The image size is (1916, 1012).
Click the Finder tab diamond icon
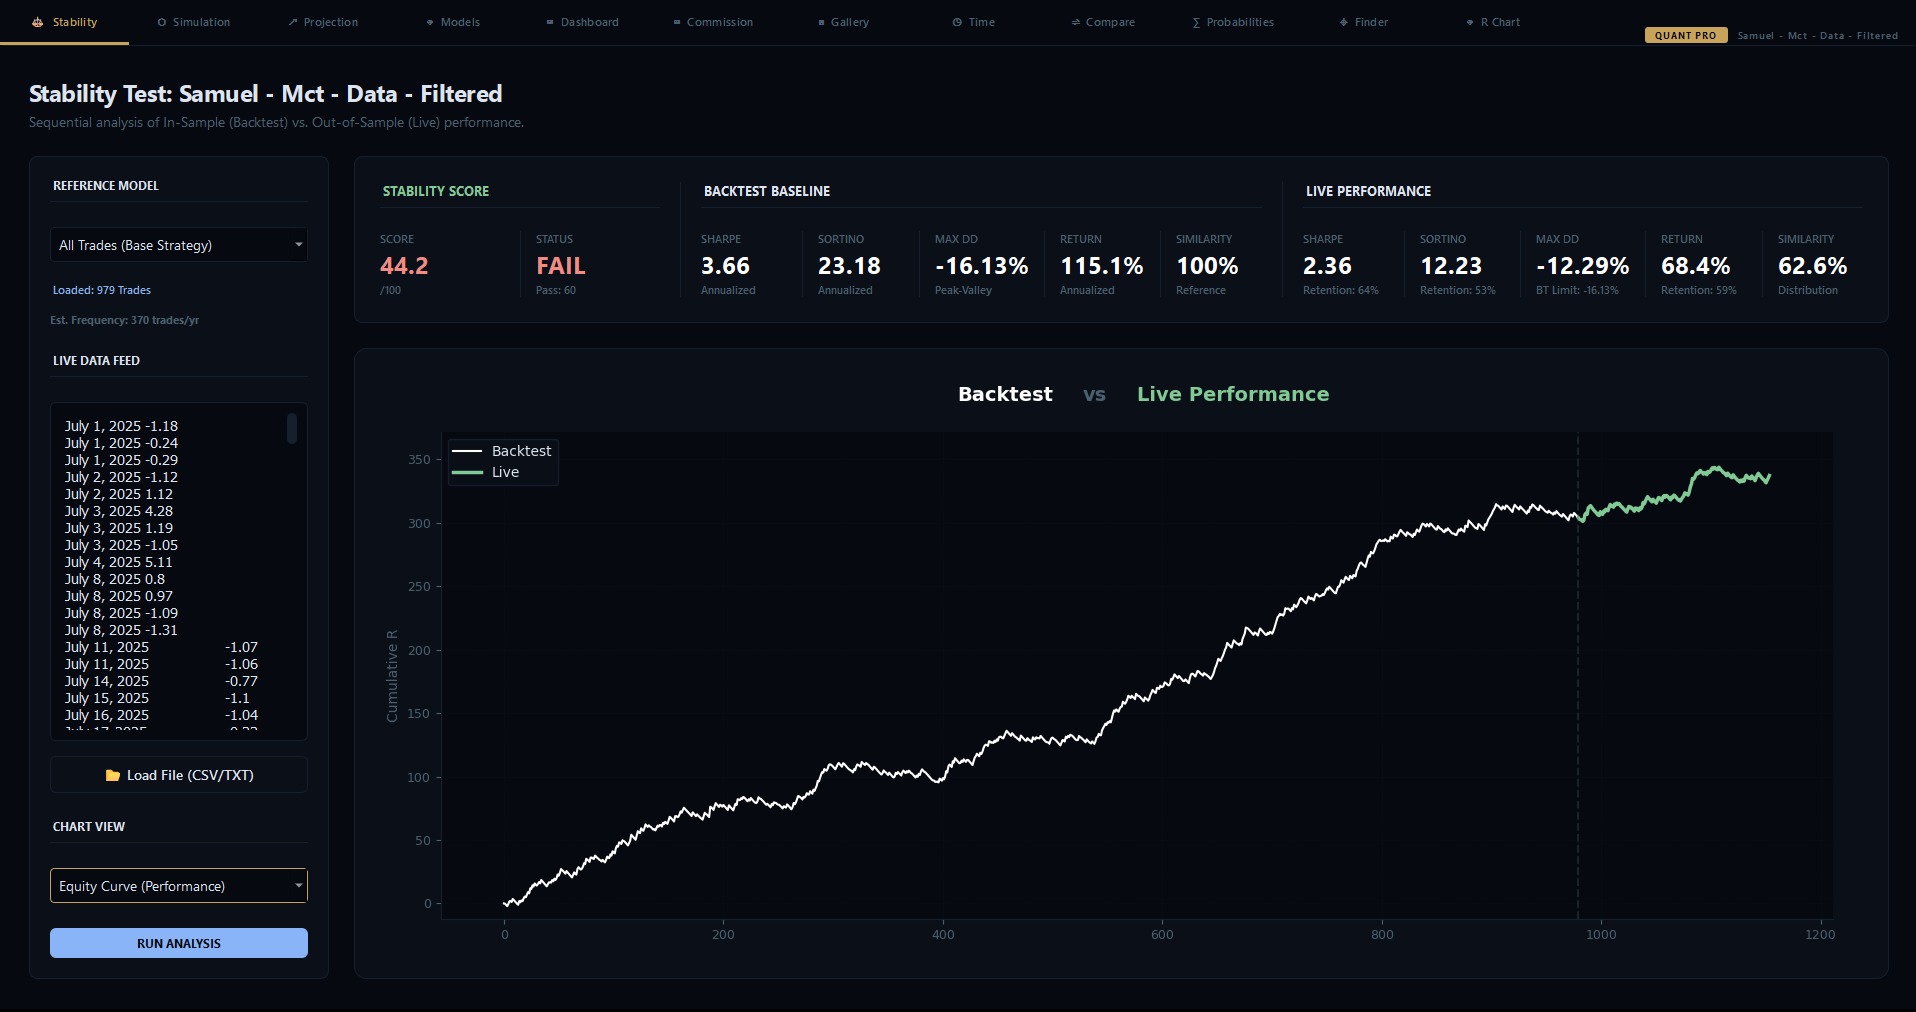1344,22
